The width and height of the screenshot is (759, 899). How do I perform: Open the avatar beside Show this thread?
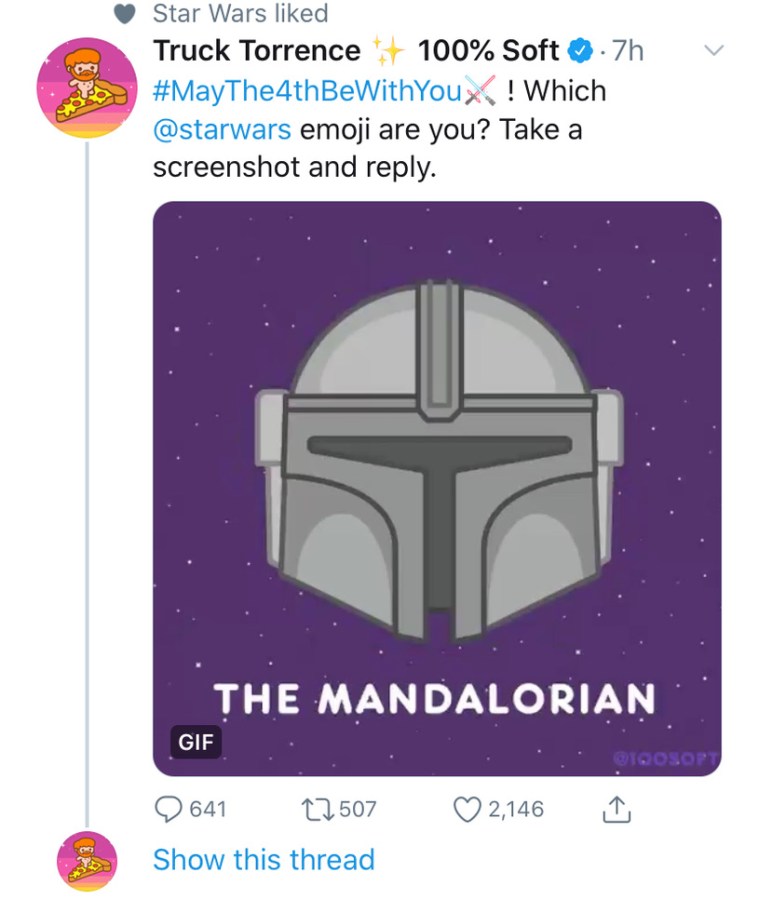point(88,859)
